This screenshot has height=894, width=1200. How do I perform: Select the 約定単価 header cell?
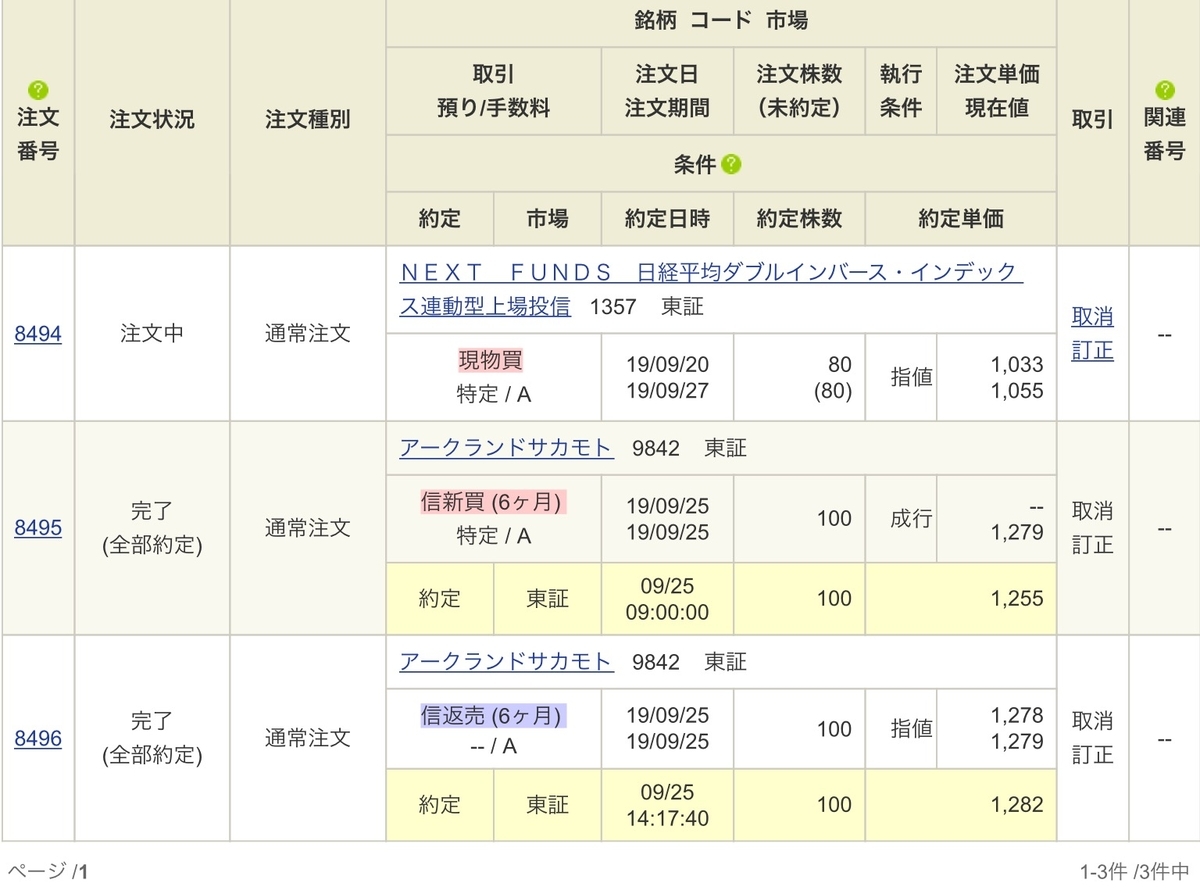click(960, 217)
